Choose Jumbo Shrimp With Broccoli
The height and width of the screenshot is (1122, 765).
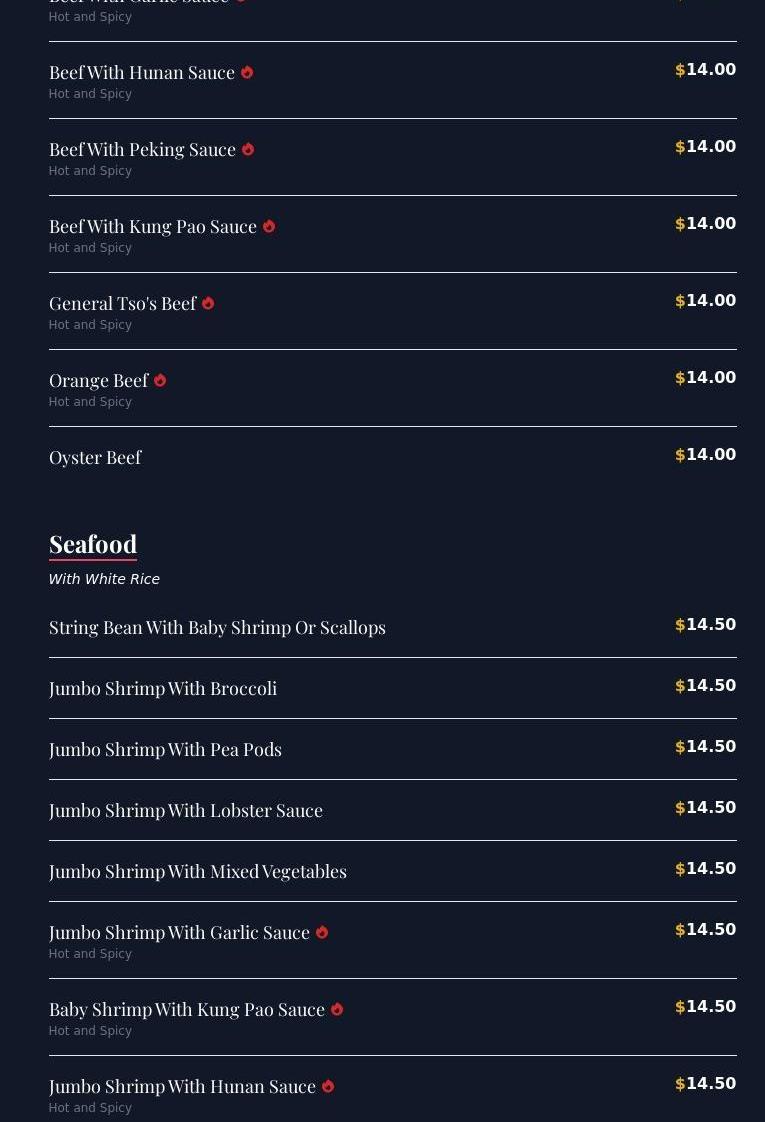[x=163, y=688]
